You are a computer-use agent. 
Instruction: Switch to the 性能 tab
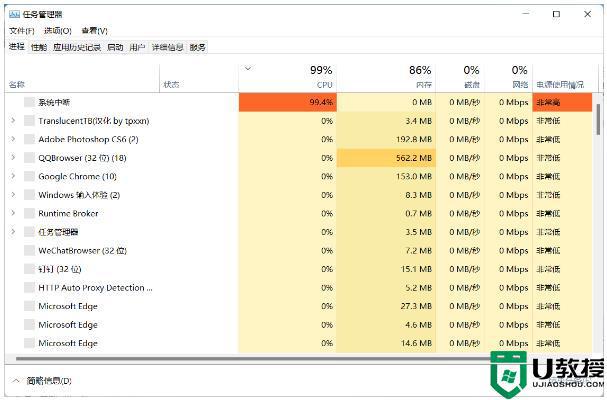click(x=39, y=47)
